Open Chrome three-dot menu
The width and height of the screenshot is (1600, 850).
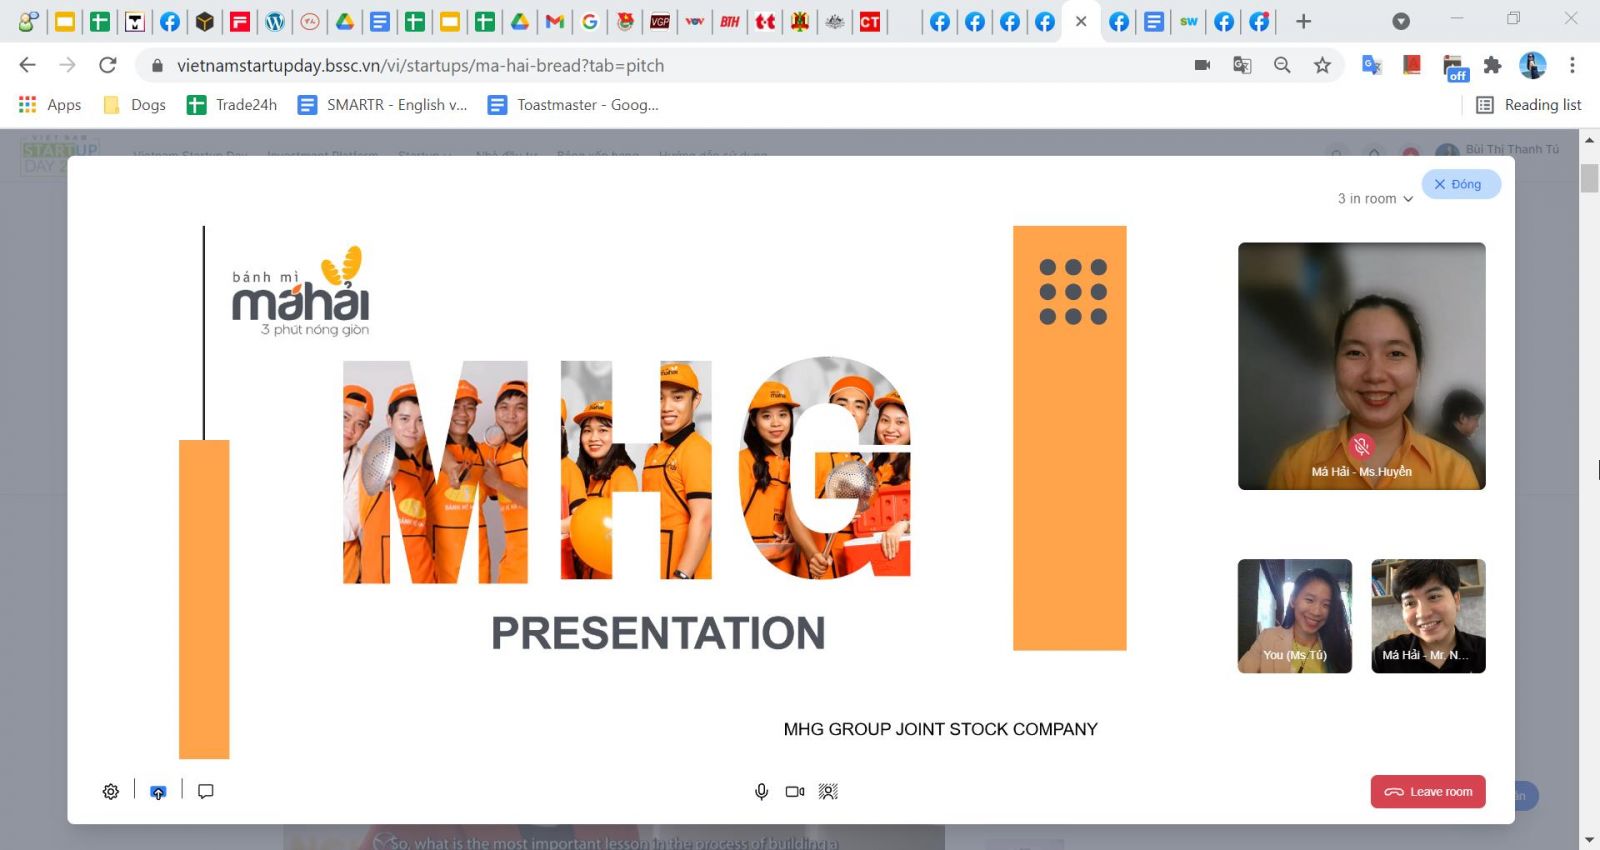1572,65
